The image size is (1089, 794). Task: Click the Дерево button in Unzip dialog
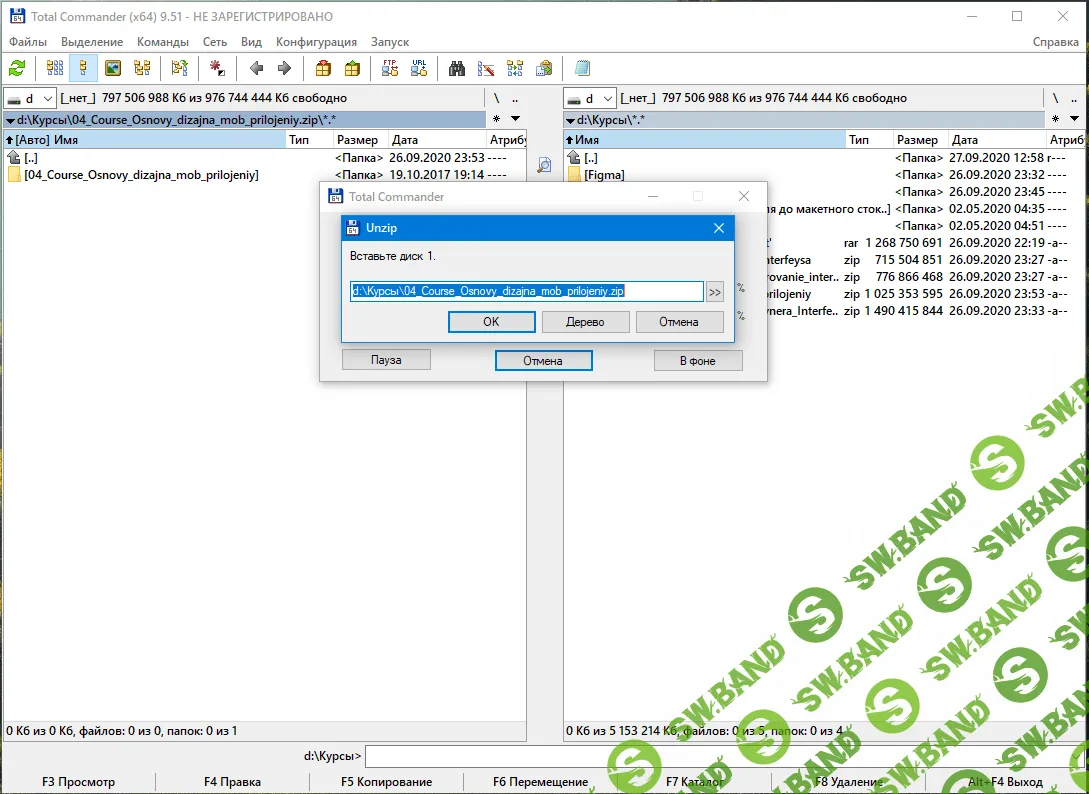click(x=585, y=322)
